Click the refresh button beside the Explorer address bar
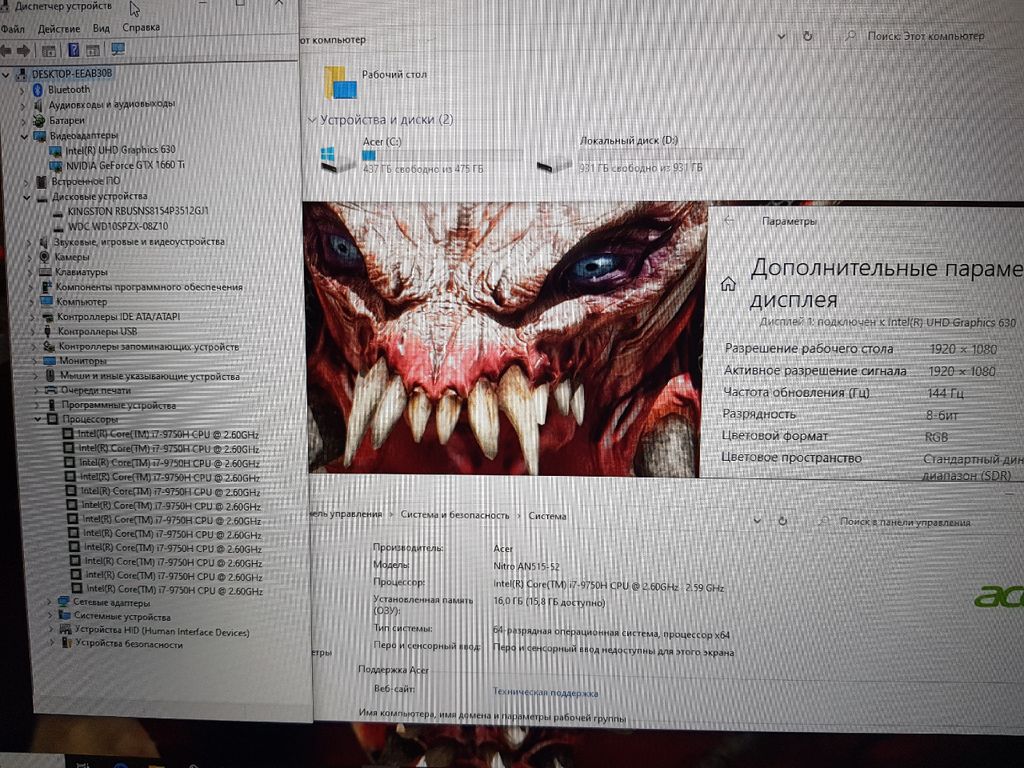Screen dimensions: 1024x768 click(x=807, y=36)
